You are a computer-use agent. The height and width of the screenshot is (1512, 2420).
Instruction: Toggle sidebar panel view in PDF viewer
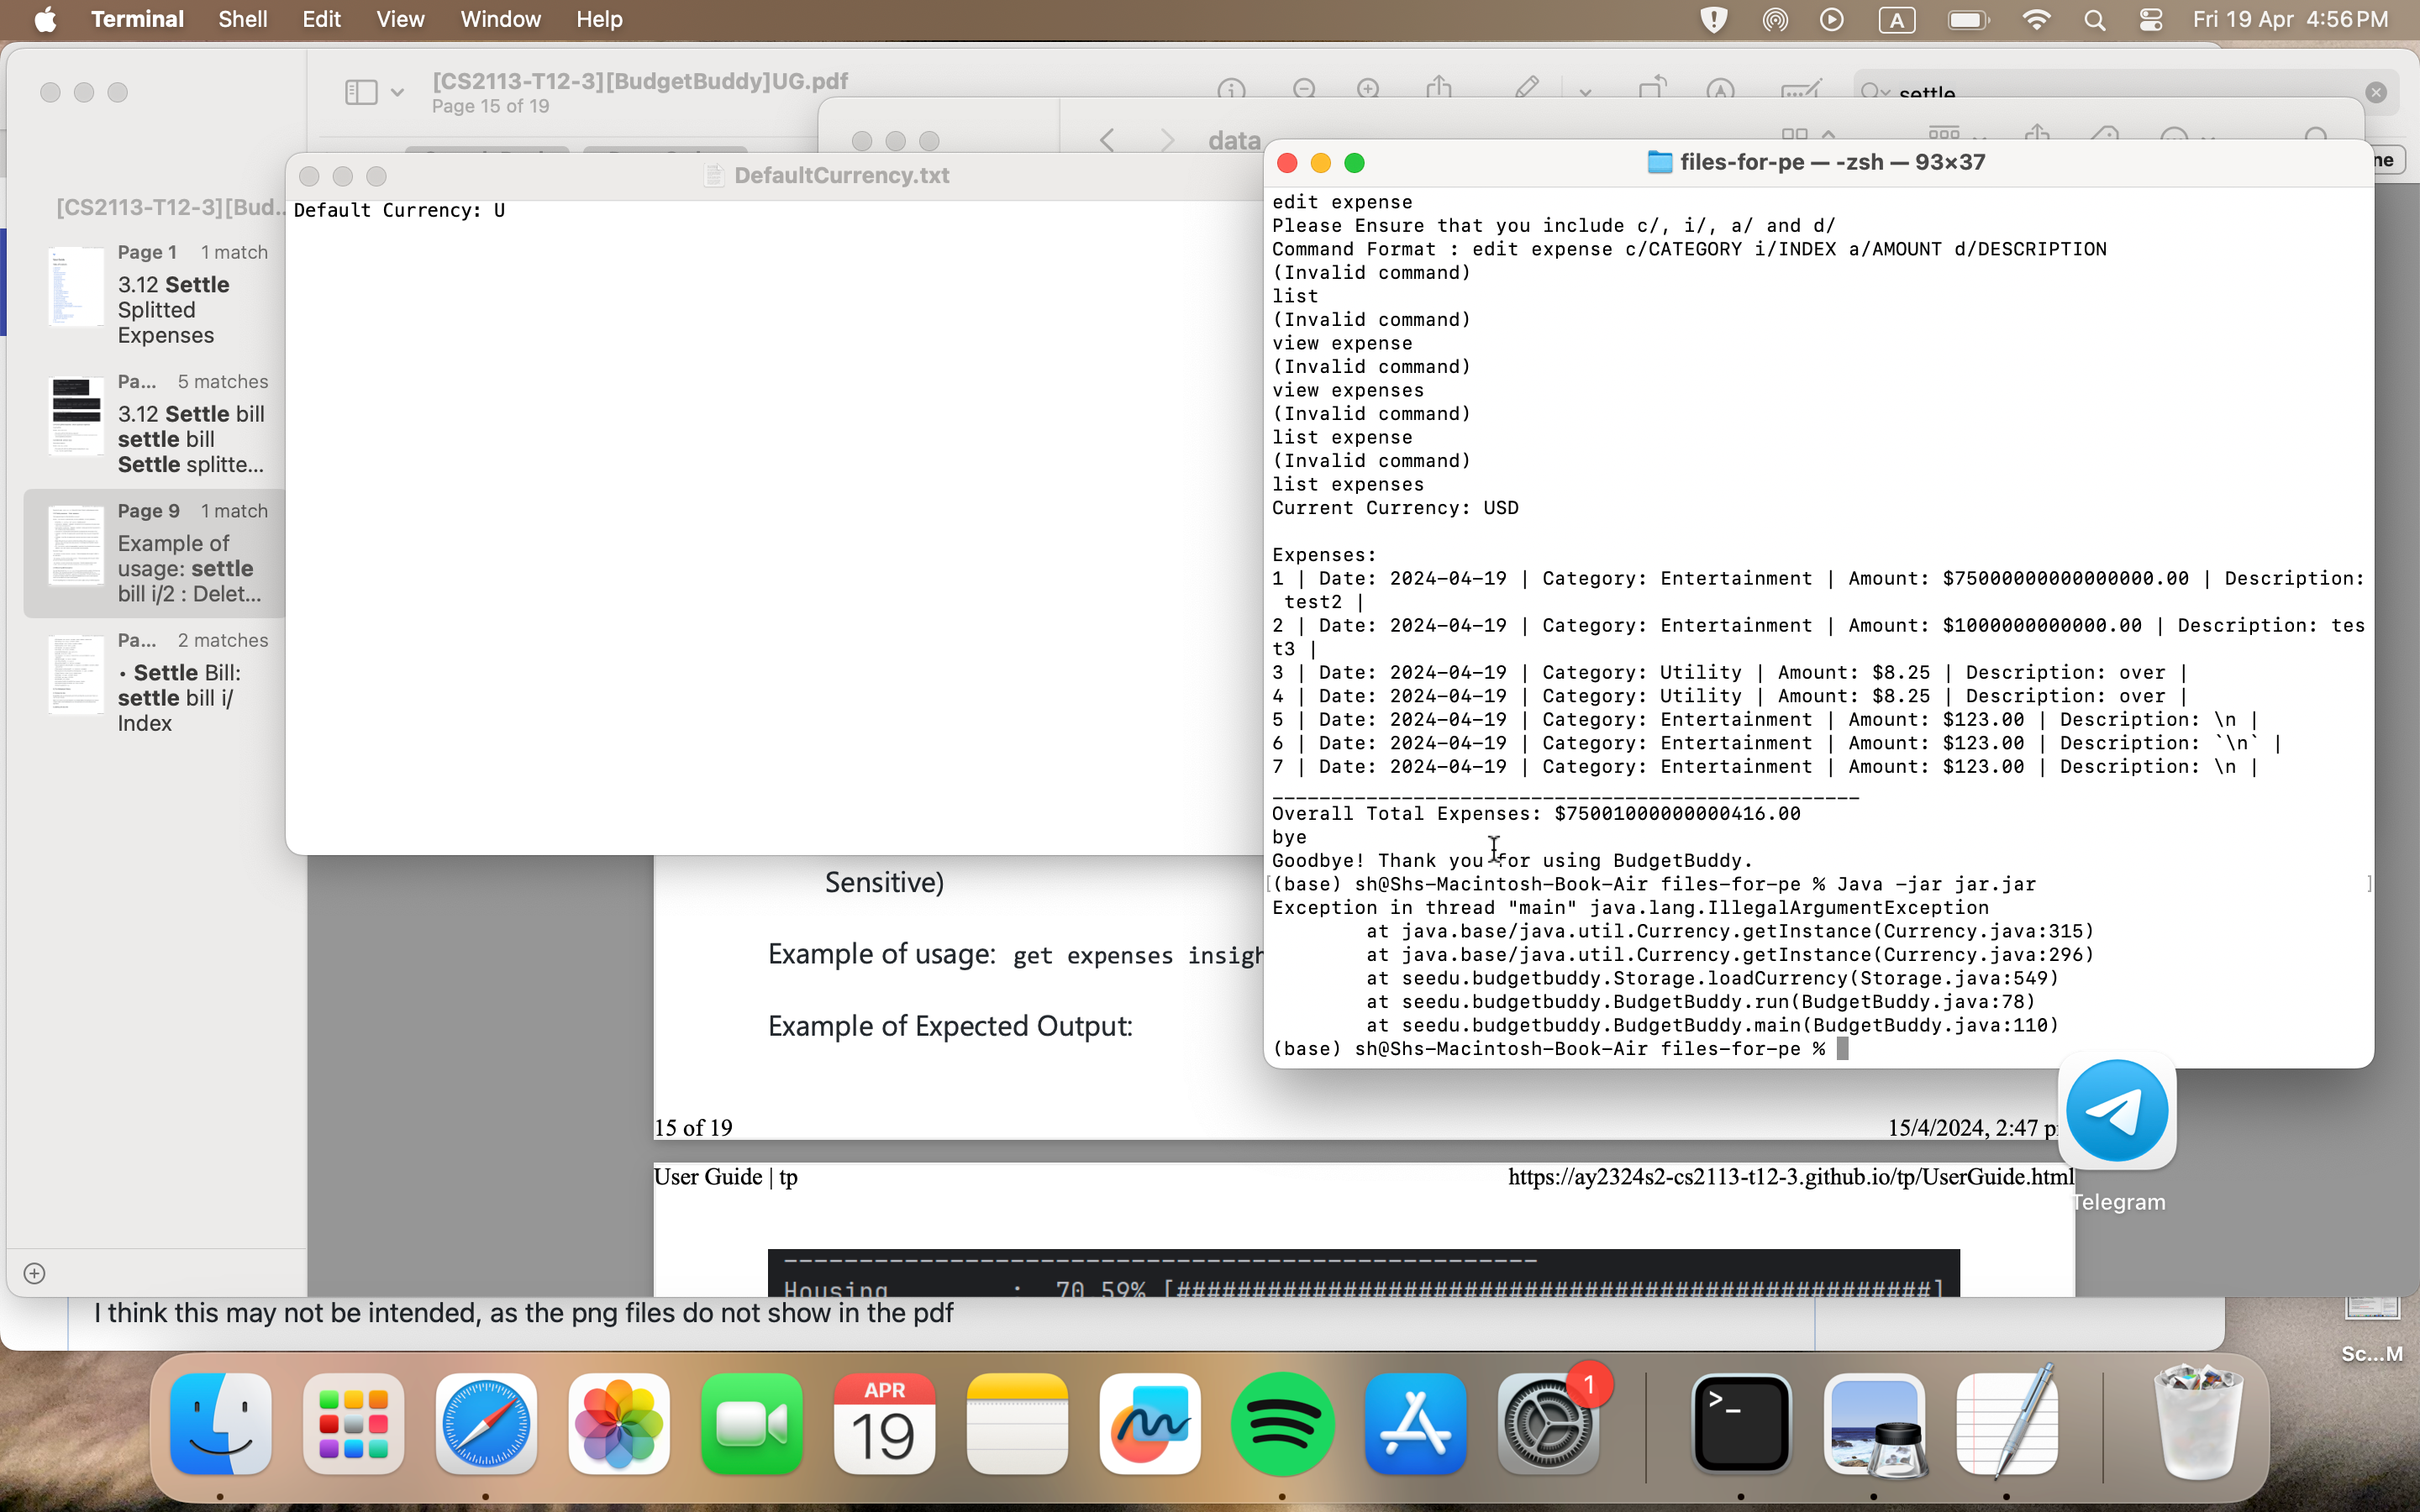coord(362,92)
